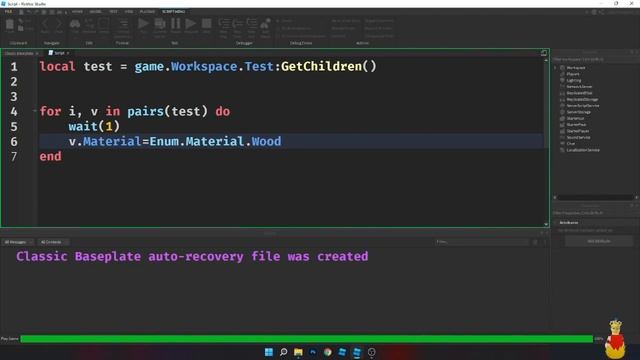Viewport: 640px width, 360px height.
Task: Click the editor scrollbar down arrow
Action: point(546,224)
